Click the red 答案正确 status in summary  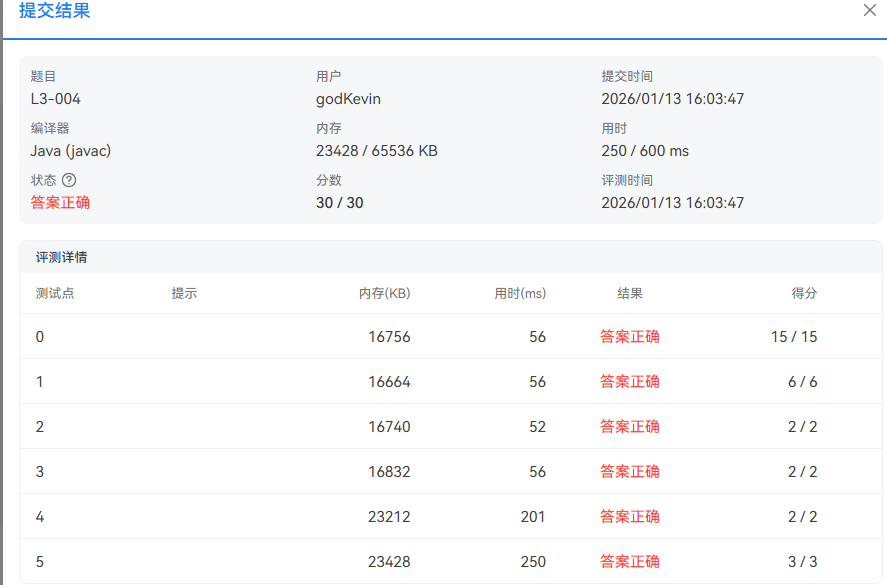point(60,203)
